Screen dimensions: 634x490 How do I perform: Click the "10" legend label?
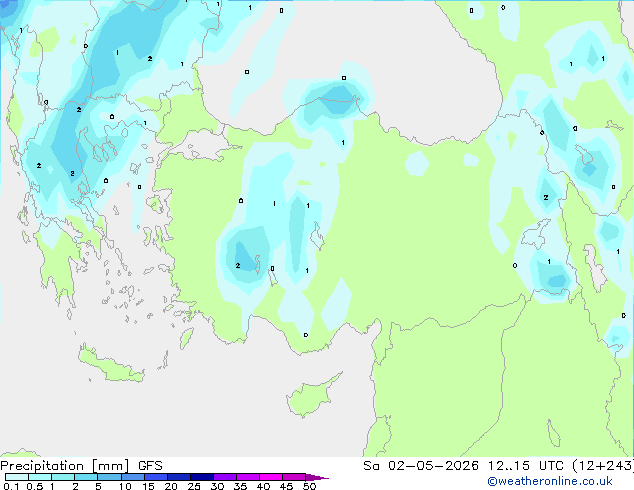pyautogui.click(x=125, y=486)
